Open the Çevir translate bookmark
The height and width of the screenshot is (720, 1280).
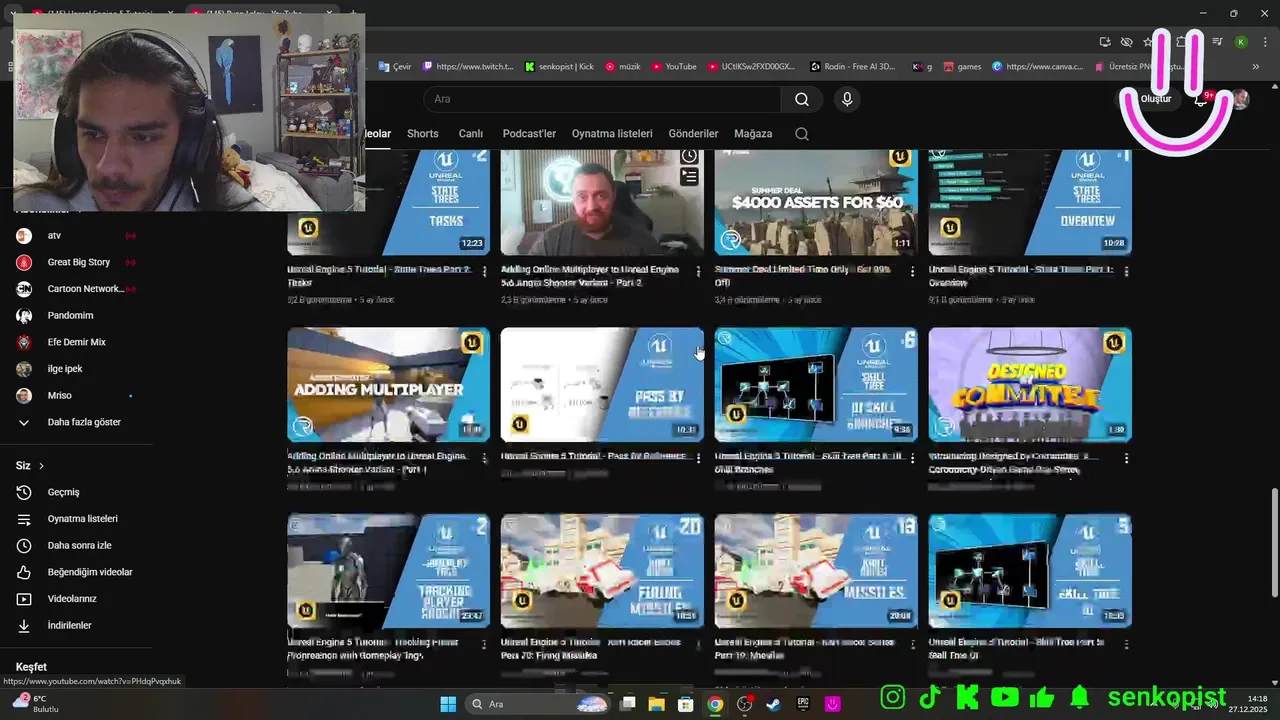[x=394, y=67]
